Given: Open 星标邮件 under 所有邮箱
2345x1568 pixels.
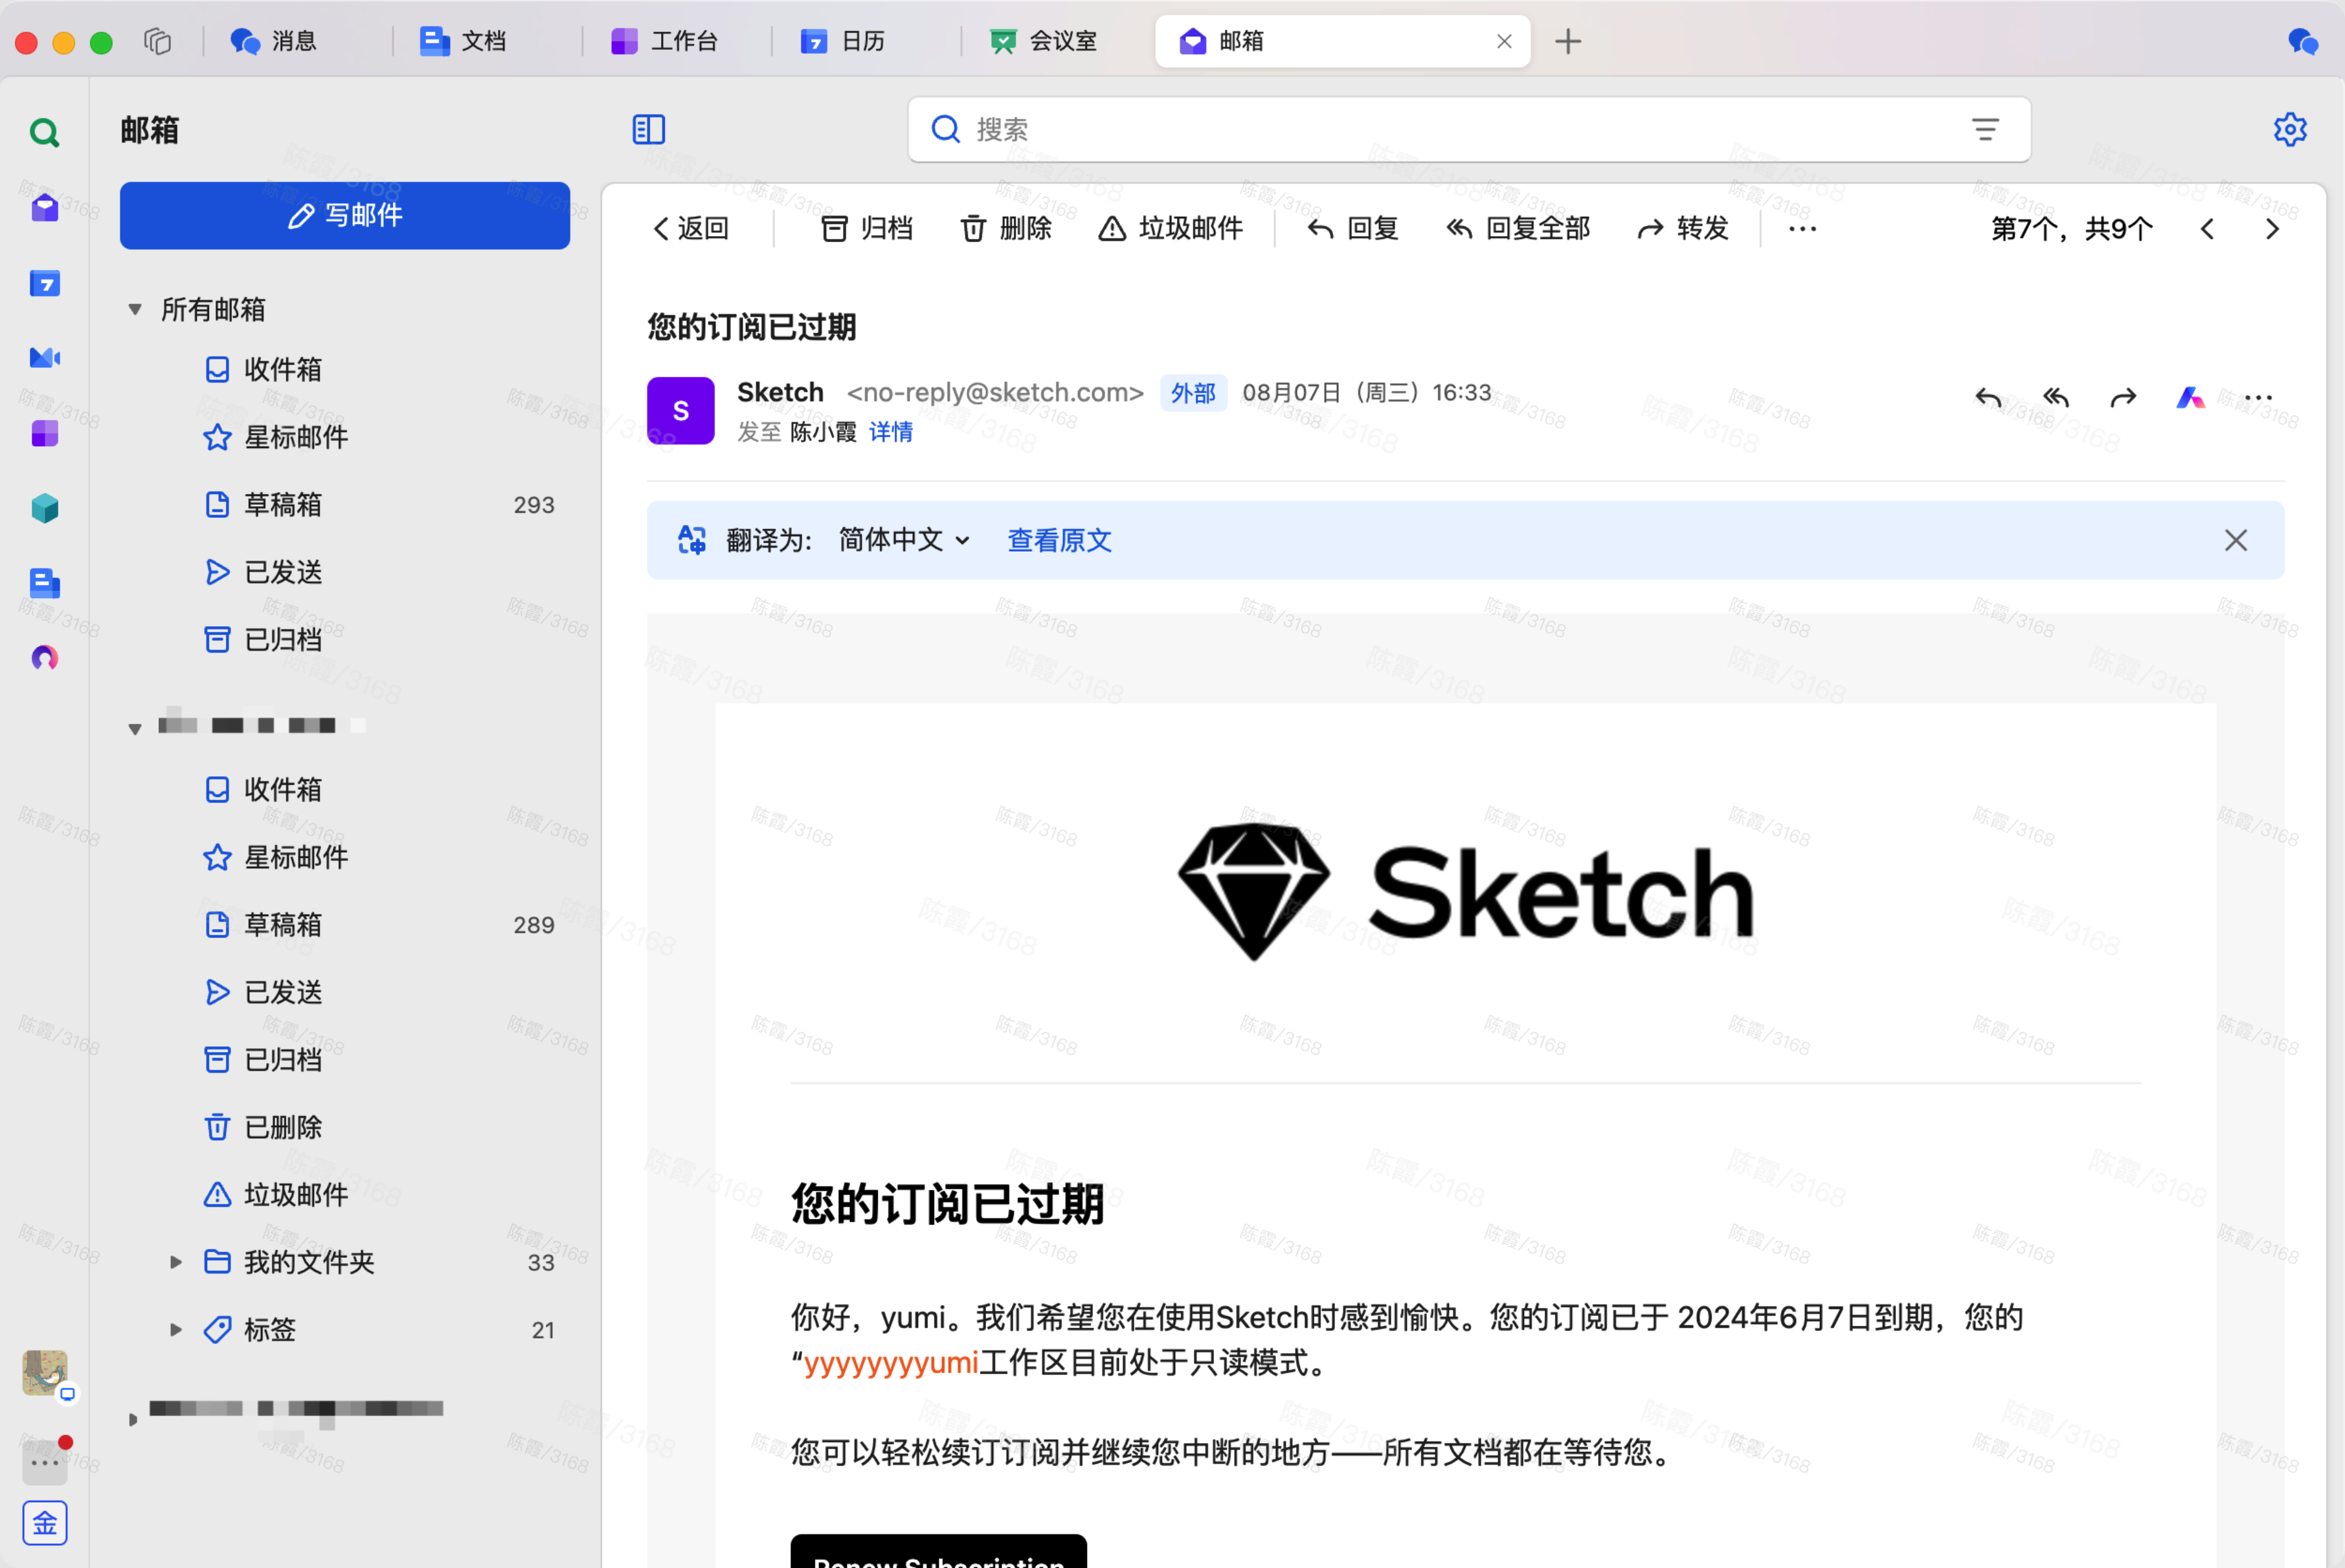Looking at the screenshot, I should (345, 437).
